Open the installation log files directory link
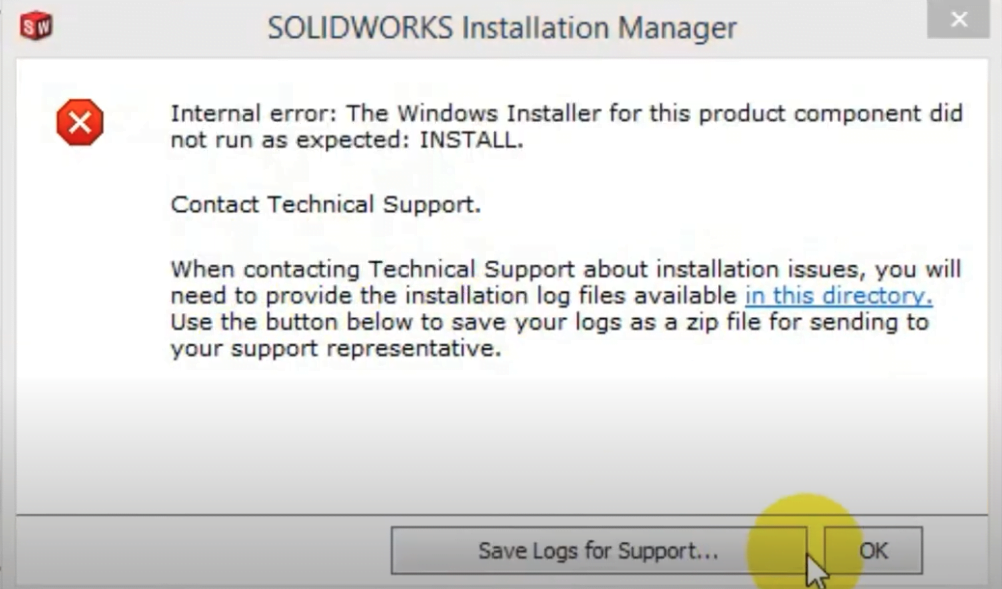The height and width of the screenshot is (589, 1002). (x=837, y=296)
